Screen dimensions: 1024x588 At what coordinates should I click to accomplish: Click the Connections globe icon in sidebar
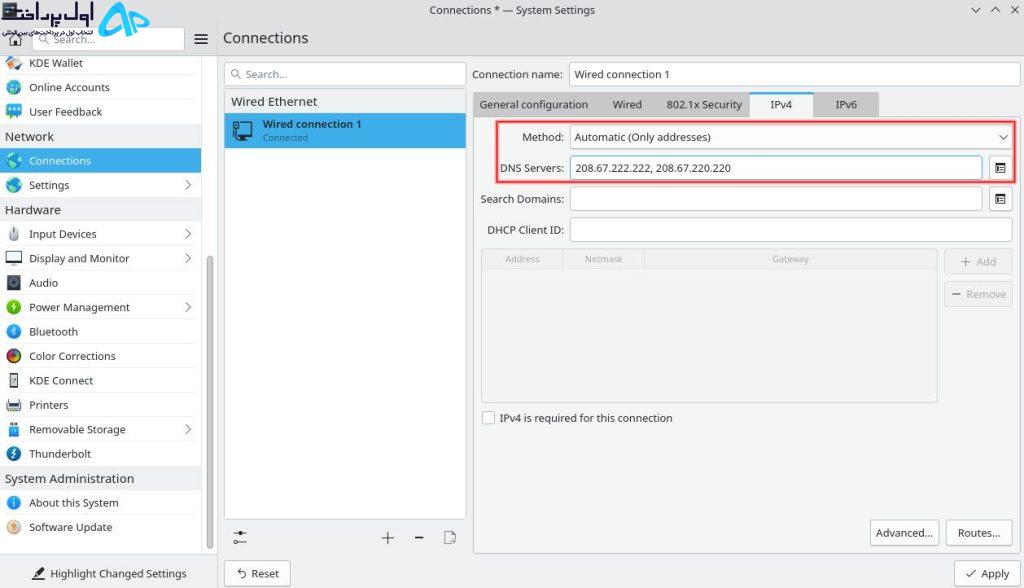[x=13, y=161]
